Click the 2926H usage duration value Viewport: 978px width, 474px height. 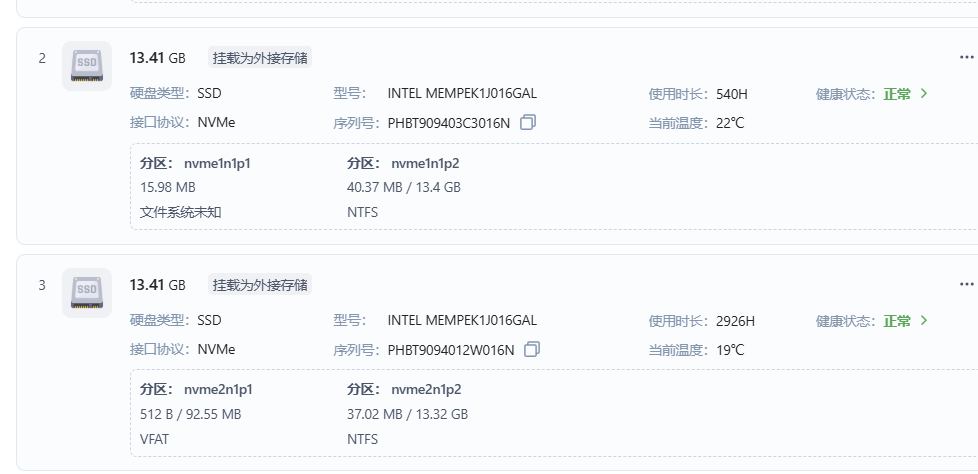point(736,322)
